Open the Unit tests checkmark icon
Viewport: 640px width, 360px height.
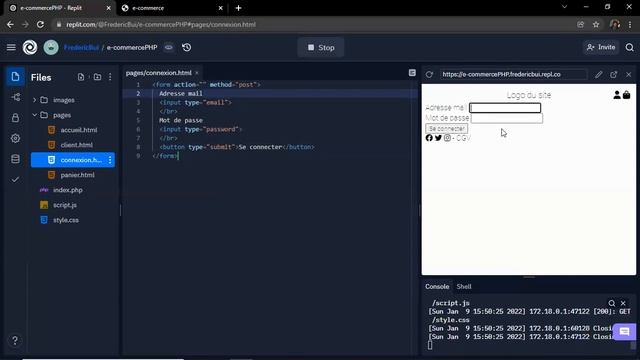15,180
